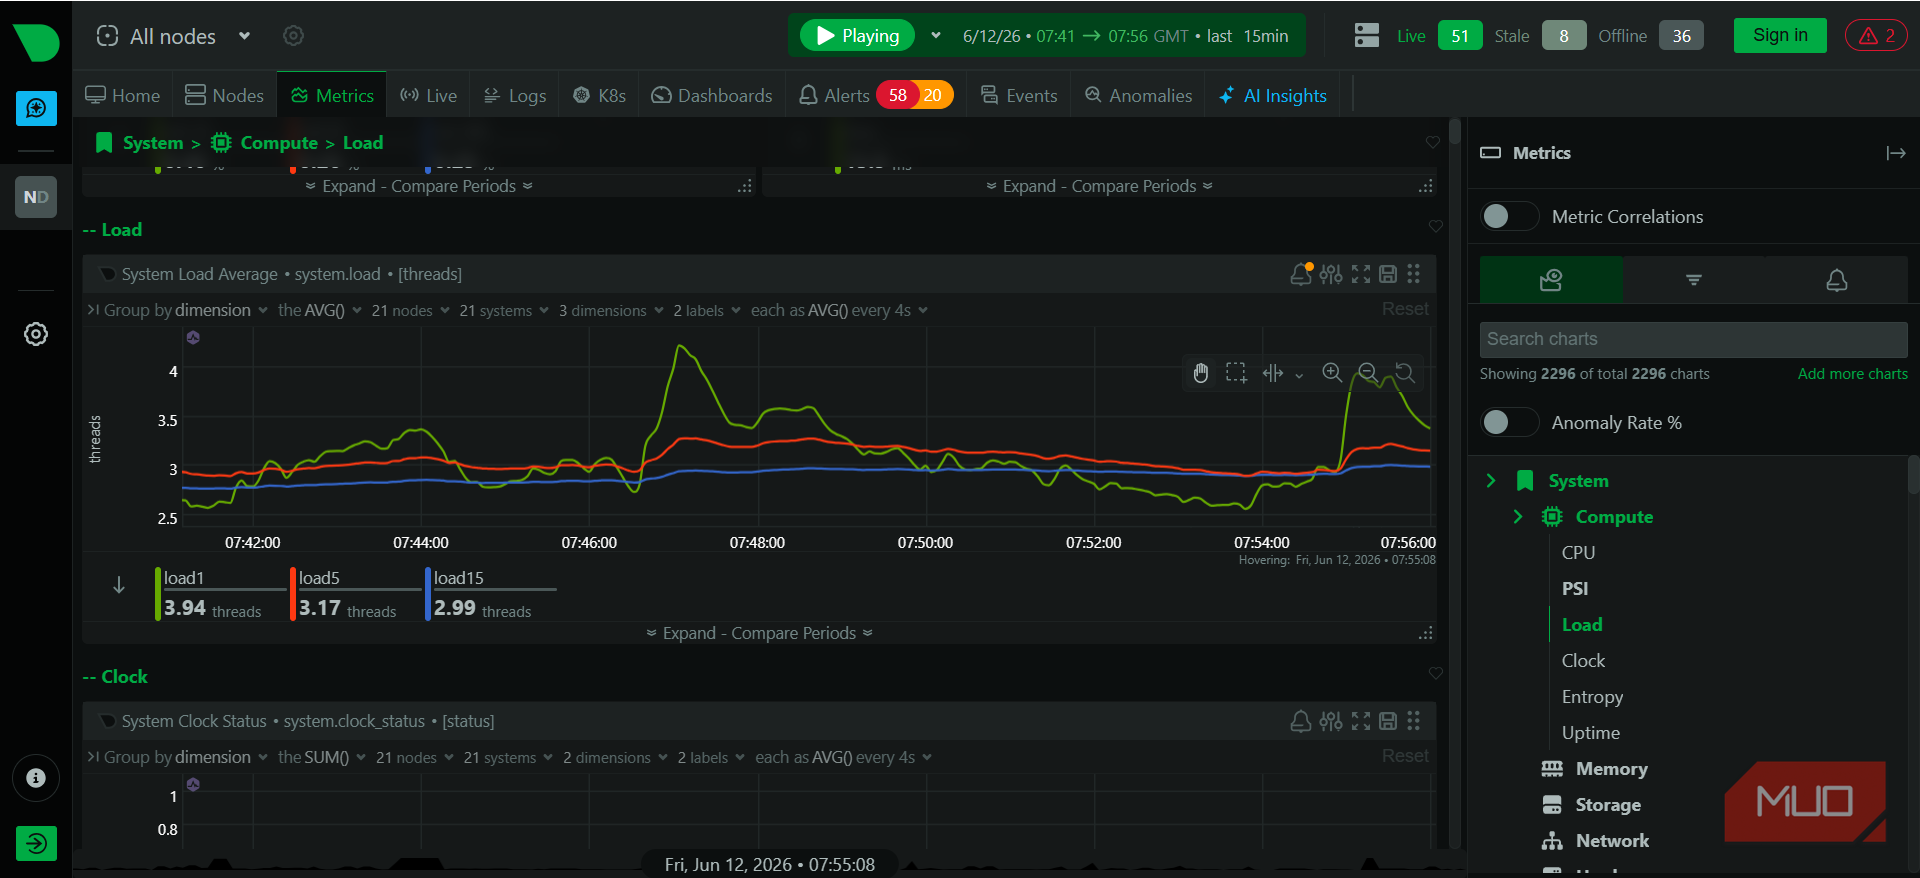Expand the Compute tree chevron
The image size is (1920, 878).
tap(1518, 517)
